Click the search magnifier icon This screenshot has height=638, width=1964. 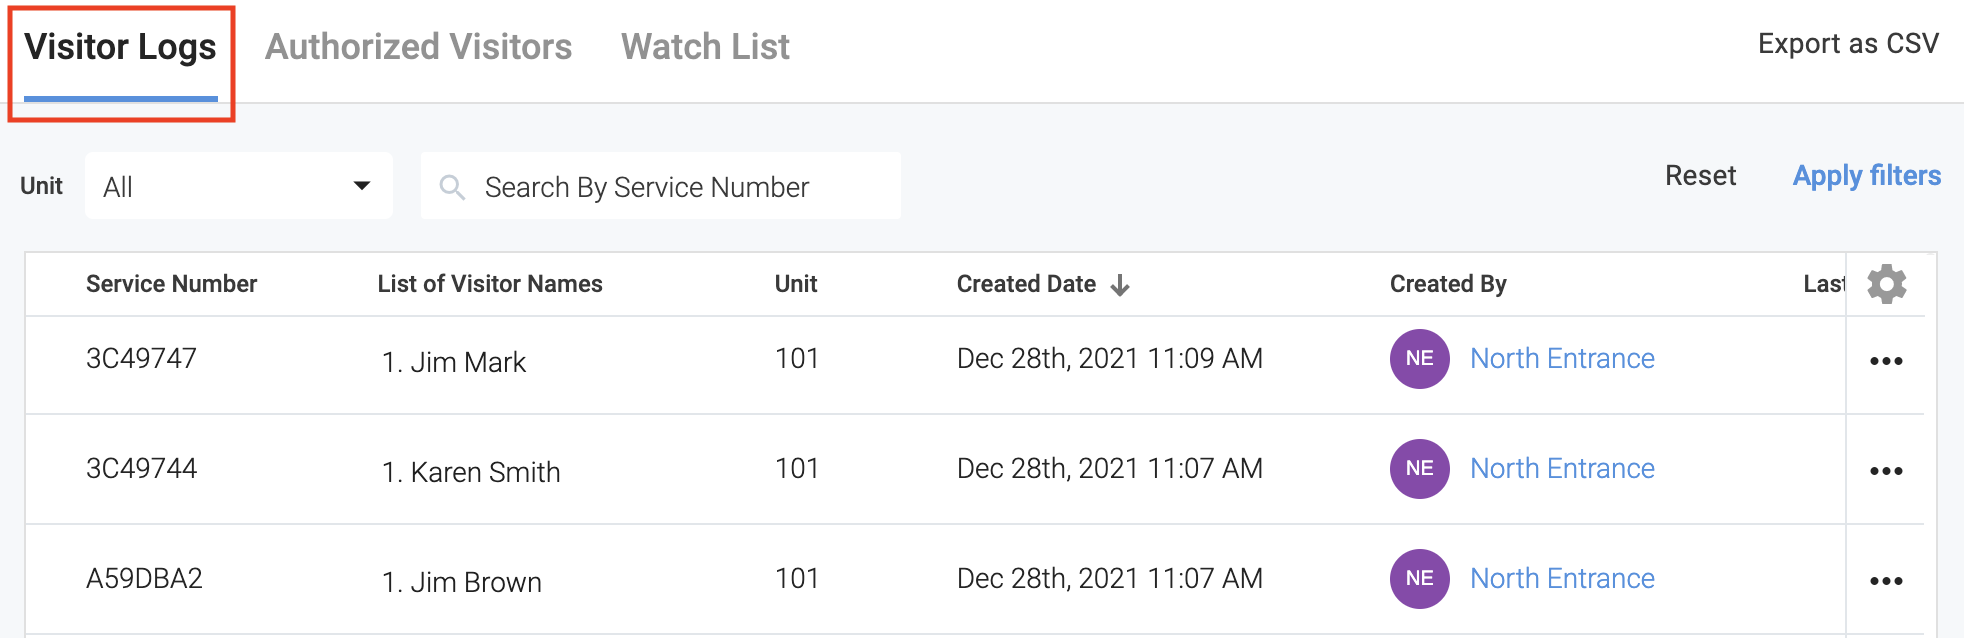pos(452,187)
